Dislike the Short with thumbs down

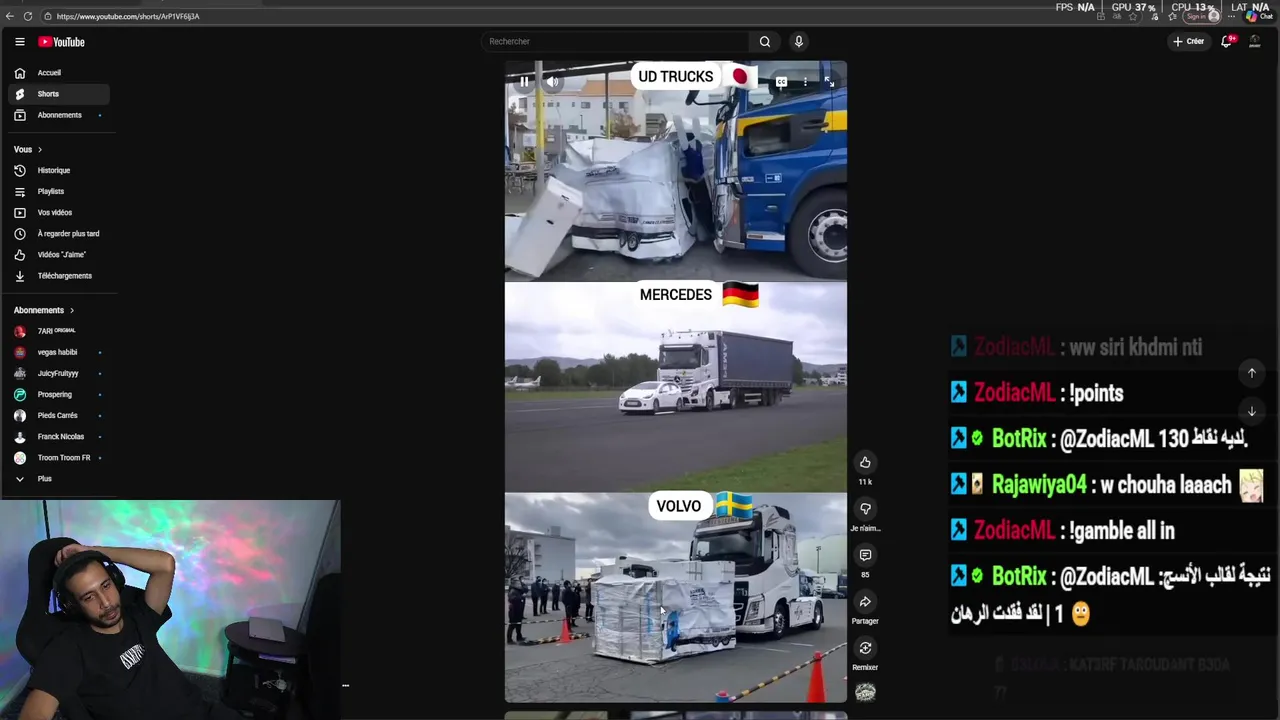[x=865, y=508]
